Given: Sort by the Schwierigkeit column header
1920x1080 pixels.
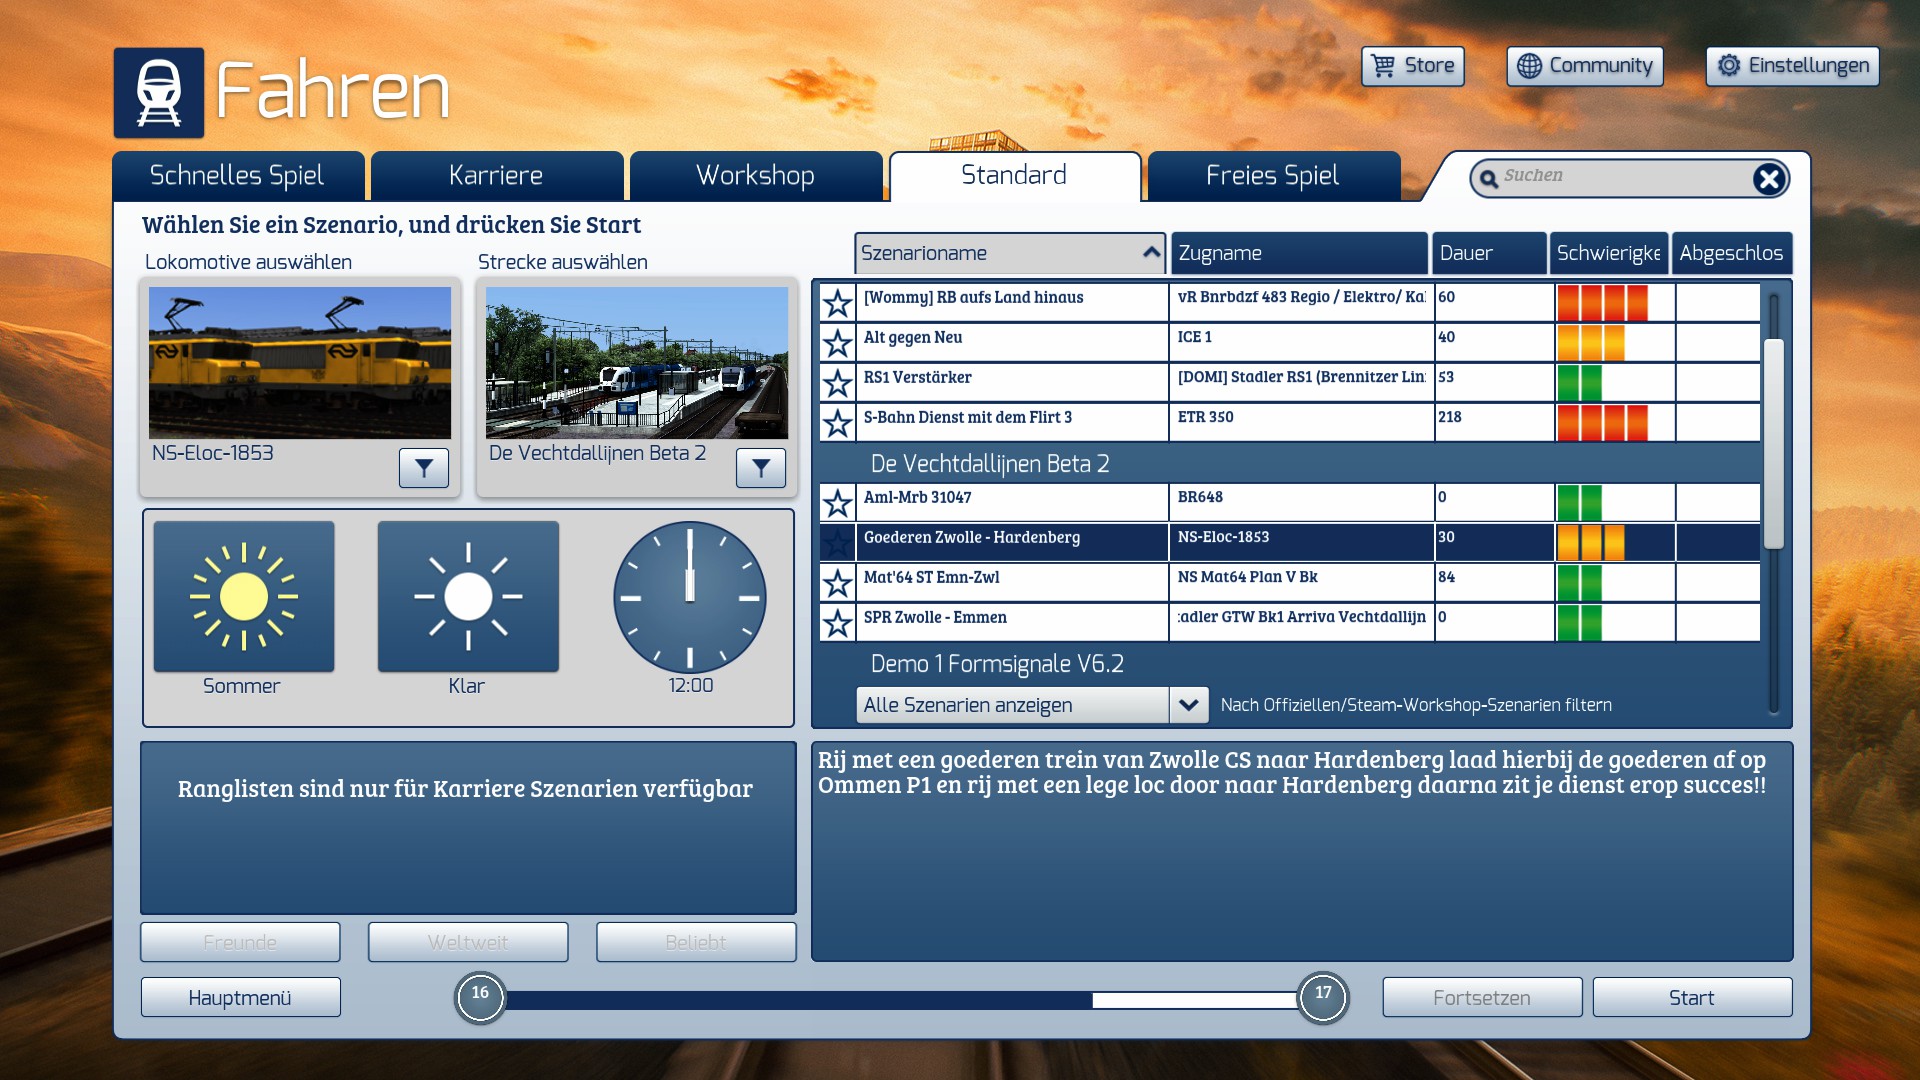Looking at the screenshot, I should (1608, 253).
